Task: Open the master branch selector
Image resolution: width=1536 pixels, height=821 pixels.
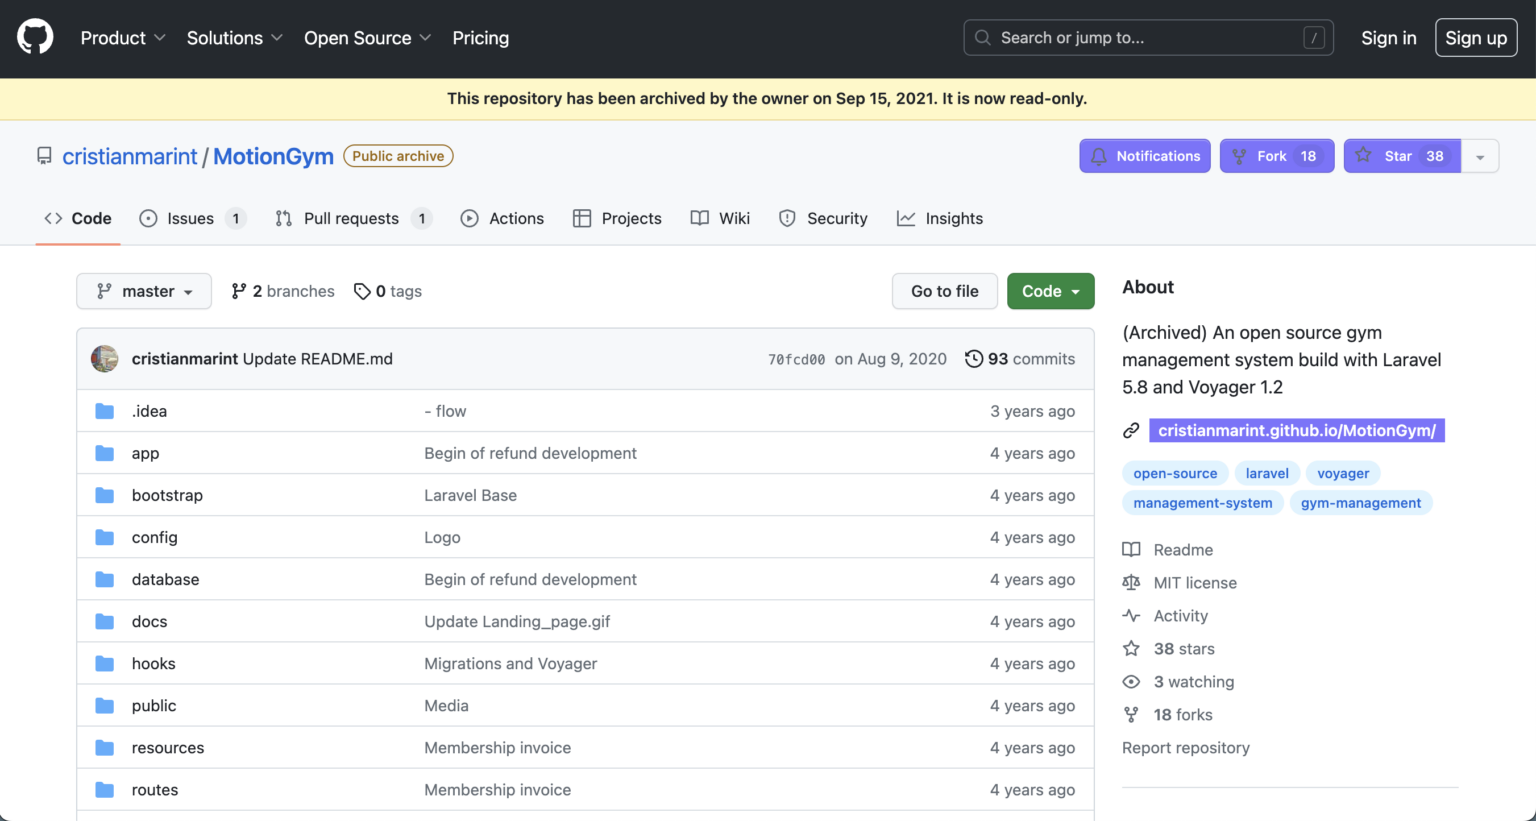Action: (144, 291)
